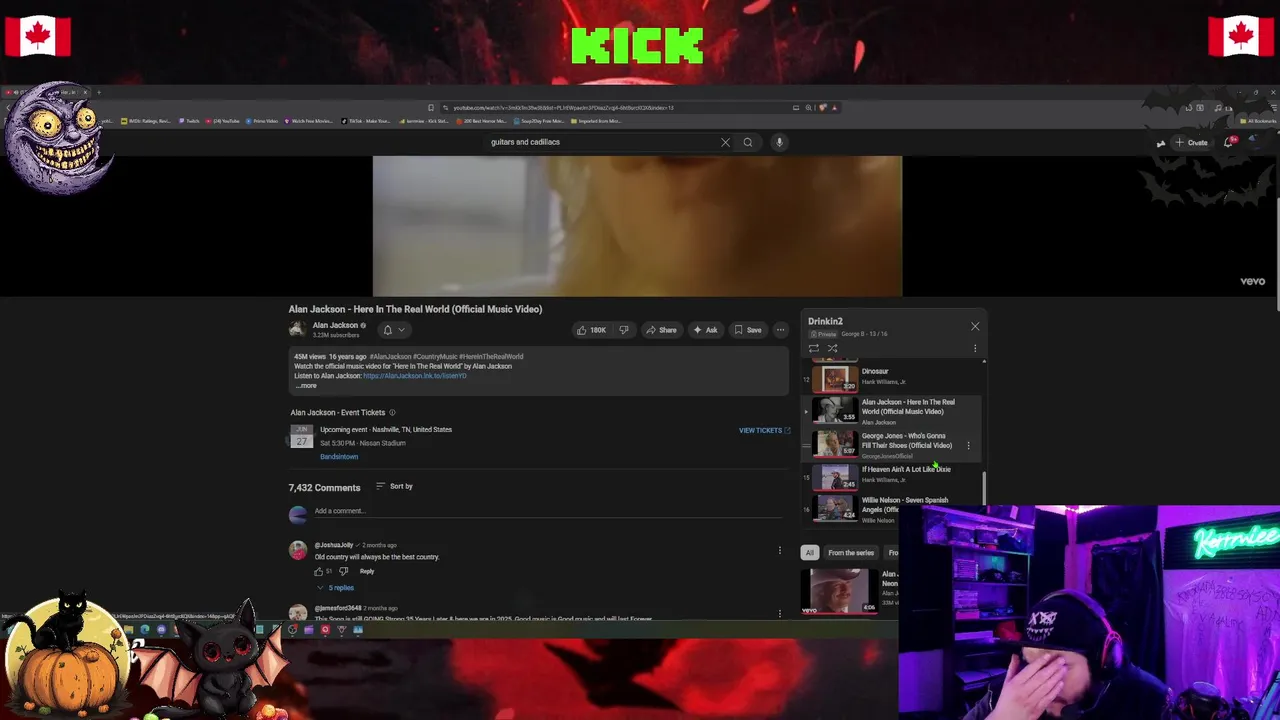Toggle shuffle playlist in Drinkin2
The image size is (1280, 720).
point(832,348)
